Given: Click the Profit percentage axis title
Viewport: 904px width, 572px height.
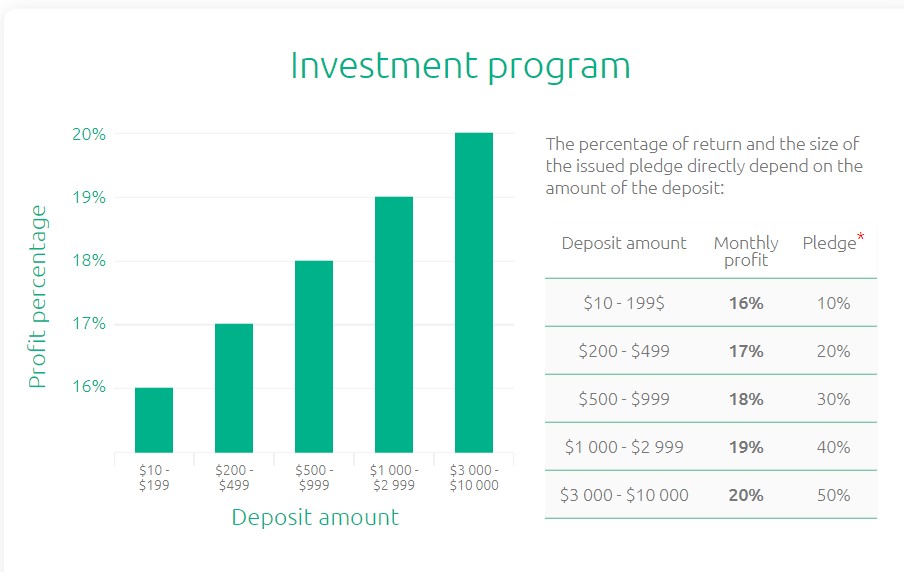Looking at the screenshot, I should tap(37, 296).
